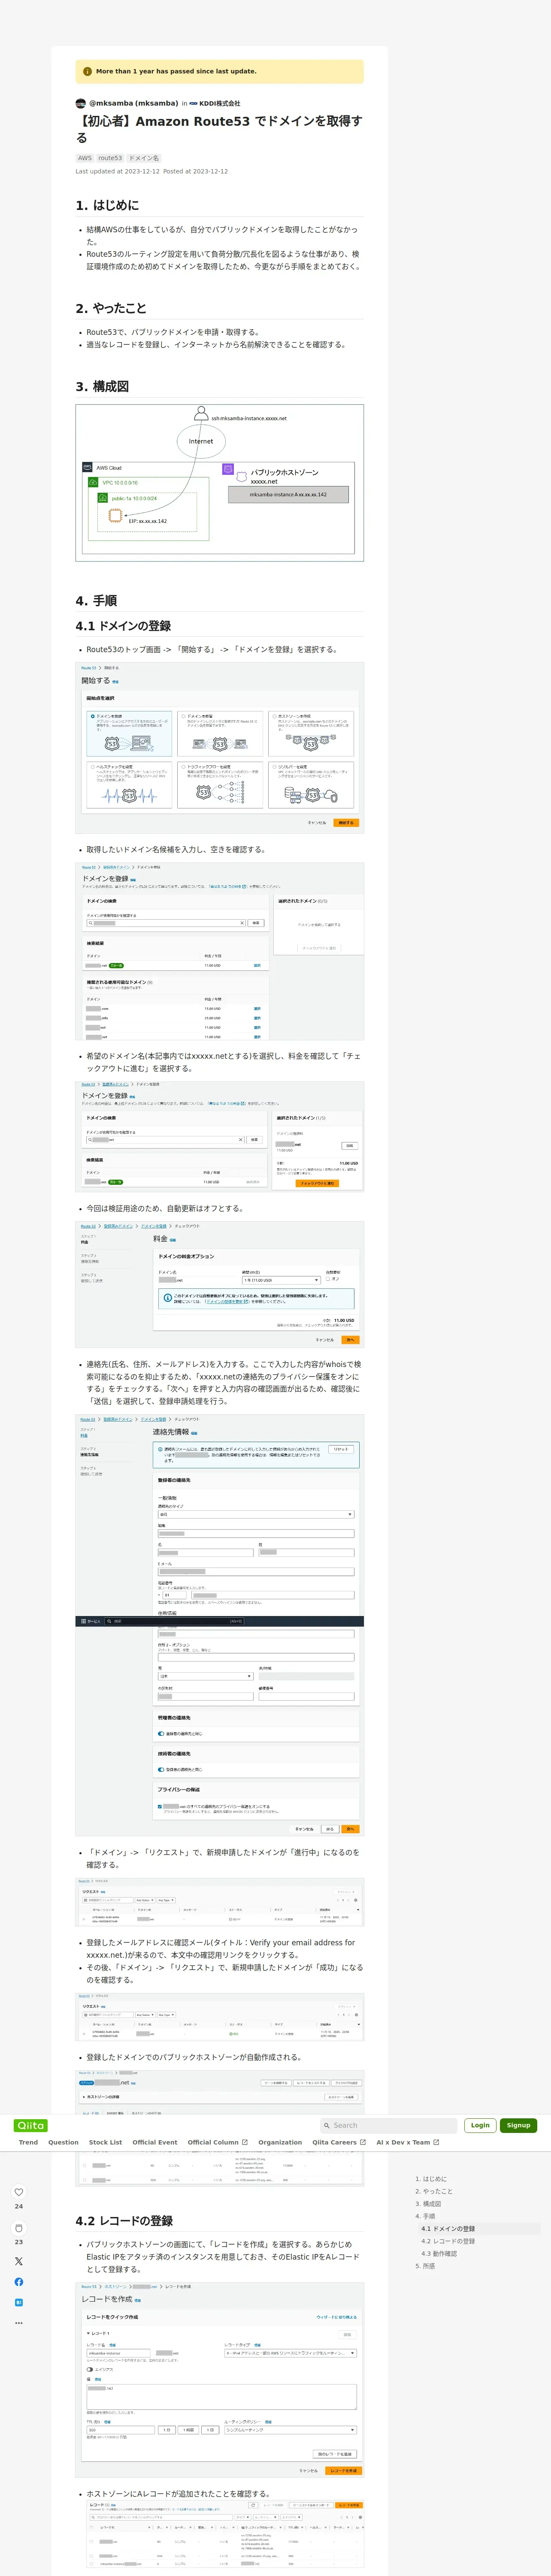Open the Qiita Careers link
Screen dimensions: 551x2576
[x=339, y=2142]
